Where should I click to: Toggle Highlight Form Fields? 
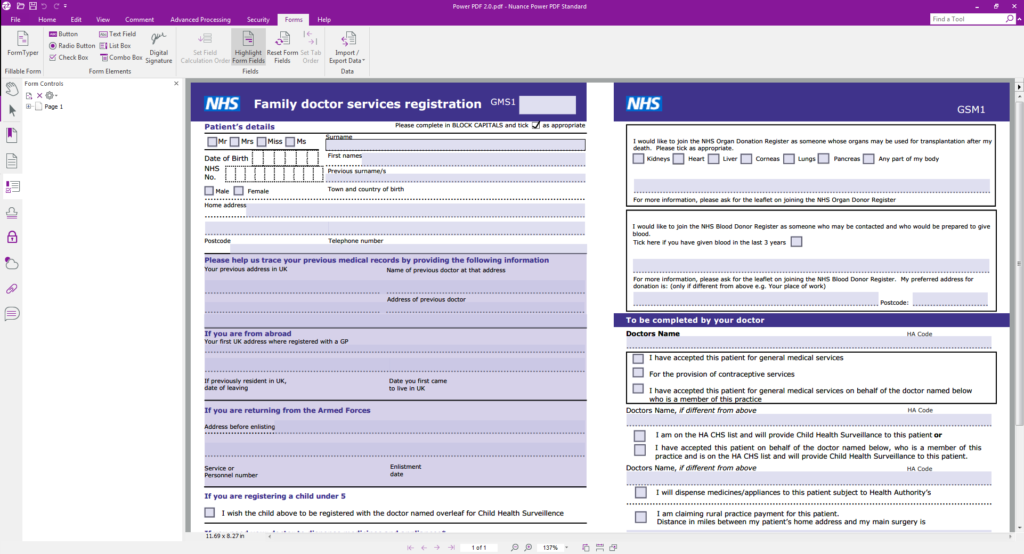(248, 47)
